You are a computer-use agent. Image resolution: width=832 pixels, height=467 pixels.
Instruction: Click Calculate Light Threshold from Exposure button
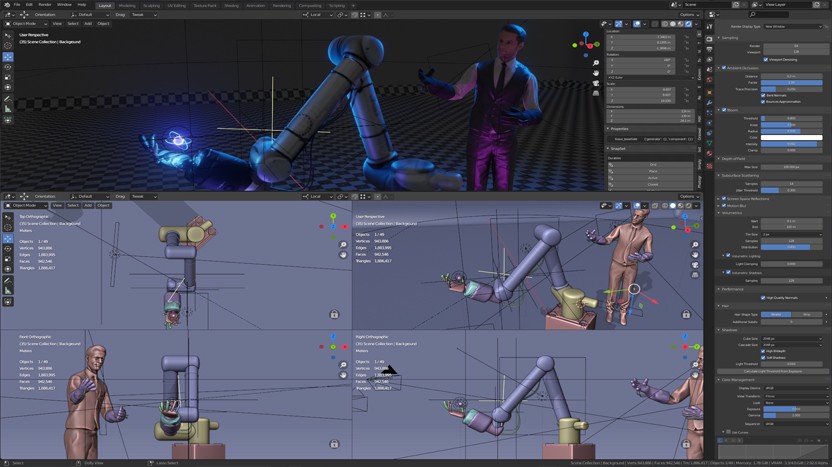click(775, 372)
